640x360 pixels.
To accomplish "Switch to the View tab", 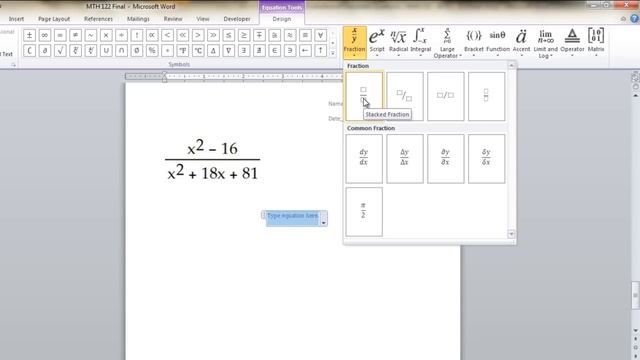I will [203, 19].
